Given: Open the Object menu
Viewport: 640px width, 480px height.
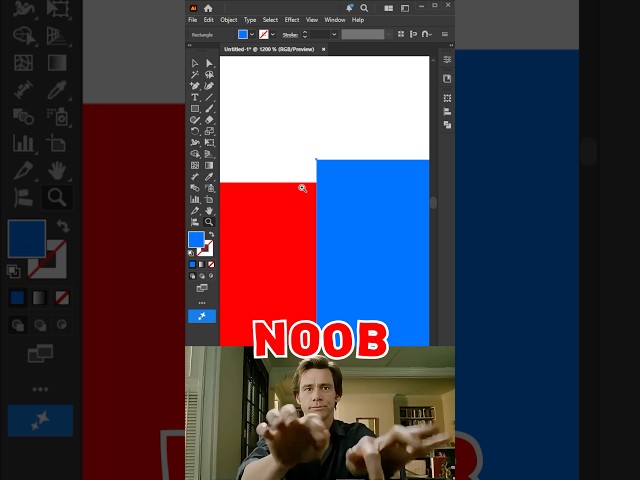Looking at the screenshot, I should pyautogui.click(x=229, y=20).
